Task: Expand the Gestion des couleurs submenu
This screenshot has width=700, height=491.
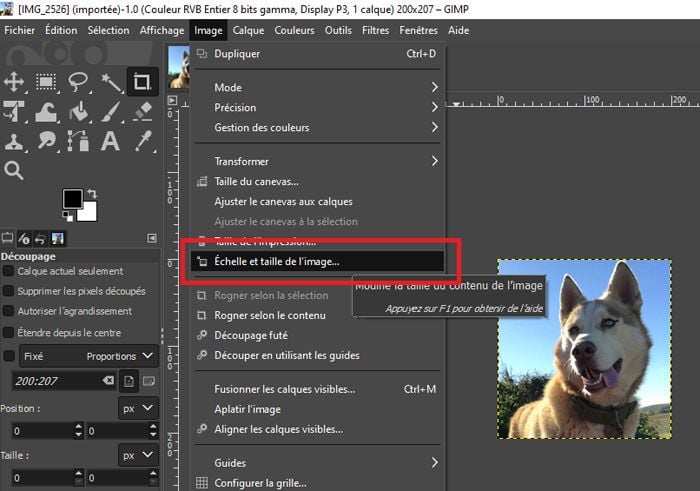Action: (x=318, y=128)
